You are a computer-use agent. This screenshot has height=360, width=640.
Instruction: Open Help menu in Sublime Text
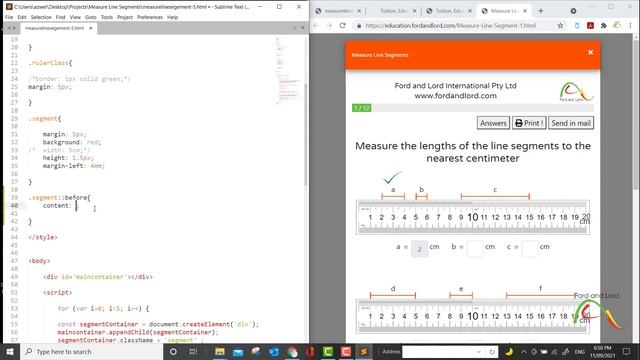click(173, 17)
